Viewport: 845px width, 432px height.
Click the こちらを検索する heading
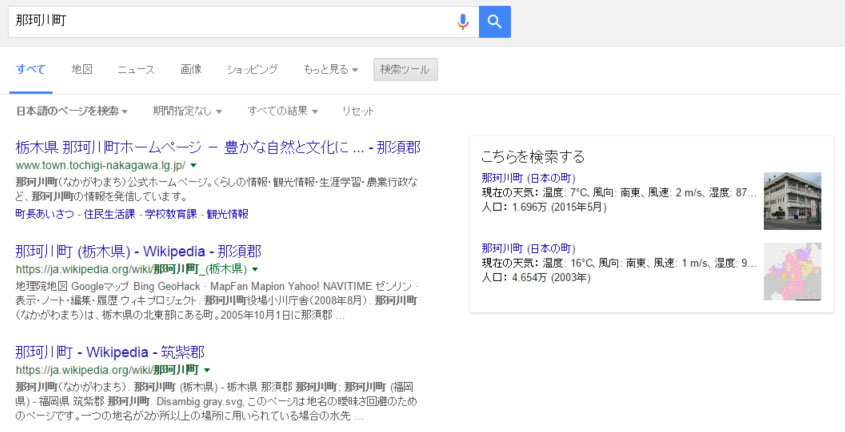pos(532,157)
